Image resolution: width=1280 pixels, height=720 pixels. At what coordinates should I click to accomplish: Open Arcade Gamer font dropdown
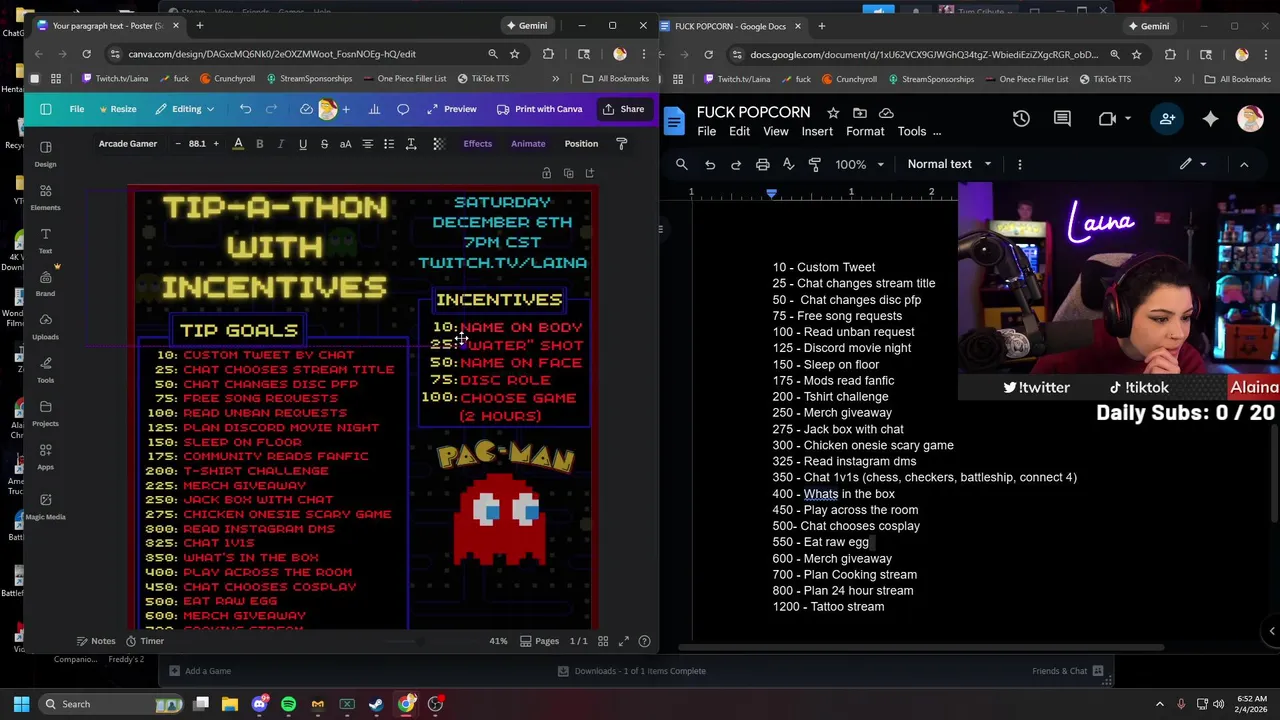[128, 144]
